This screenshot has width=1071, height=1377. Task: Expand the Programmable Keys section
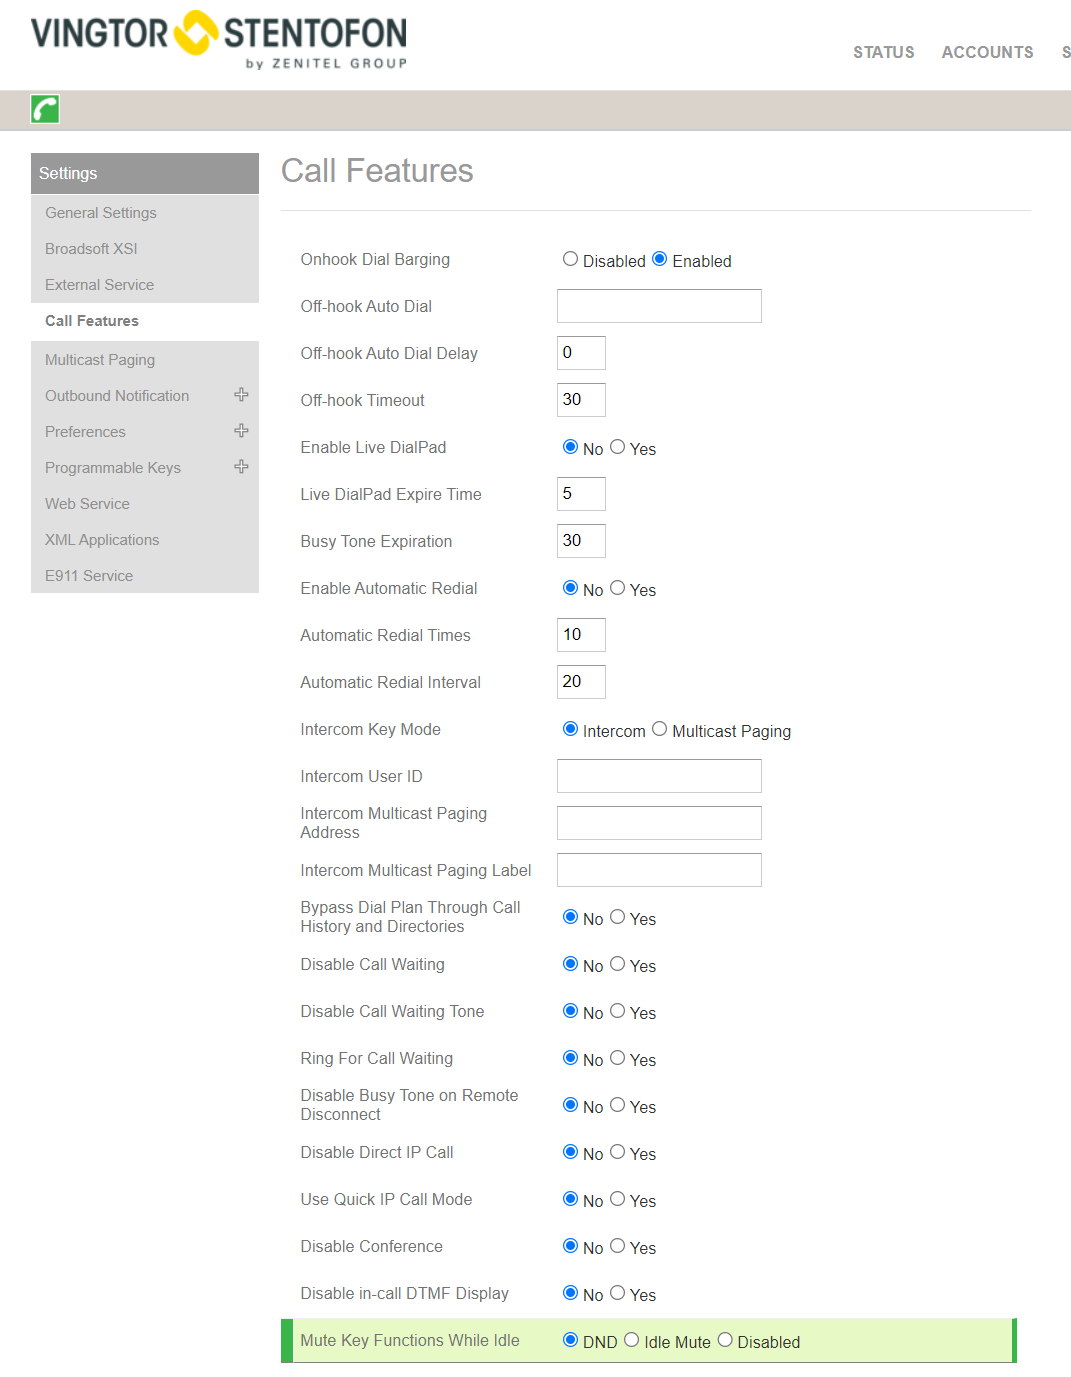point(241,467)
